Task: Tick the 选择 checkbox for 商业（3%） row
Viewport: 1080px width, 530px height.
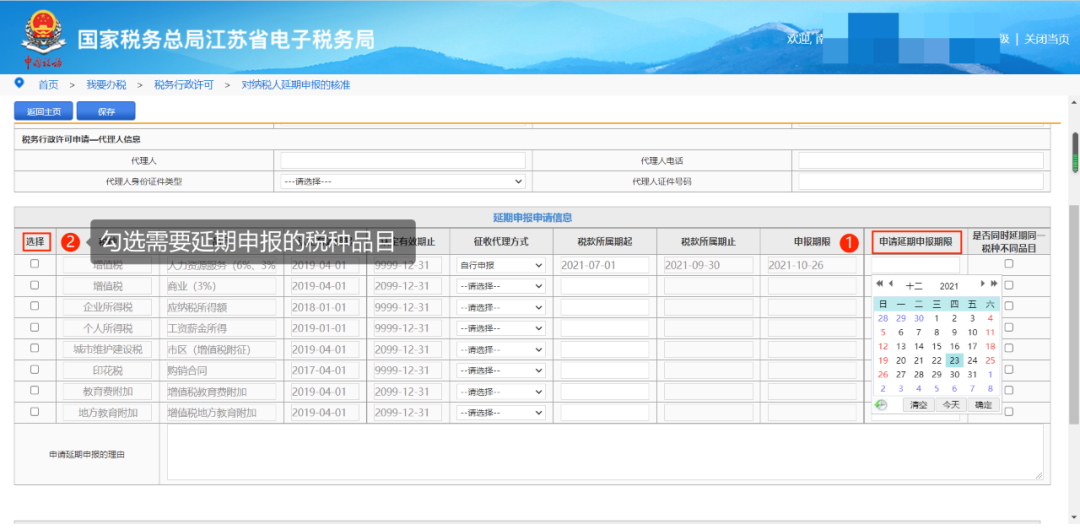Action: coord(34,285)
